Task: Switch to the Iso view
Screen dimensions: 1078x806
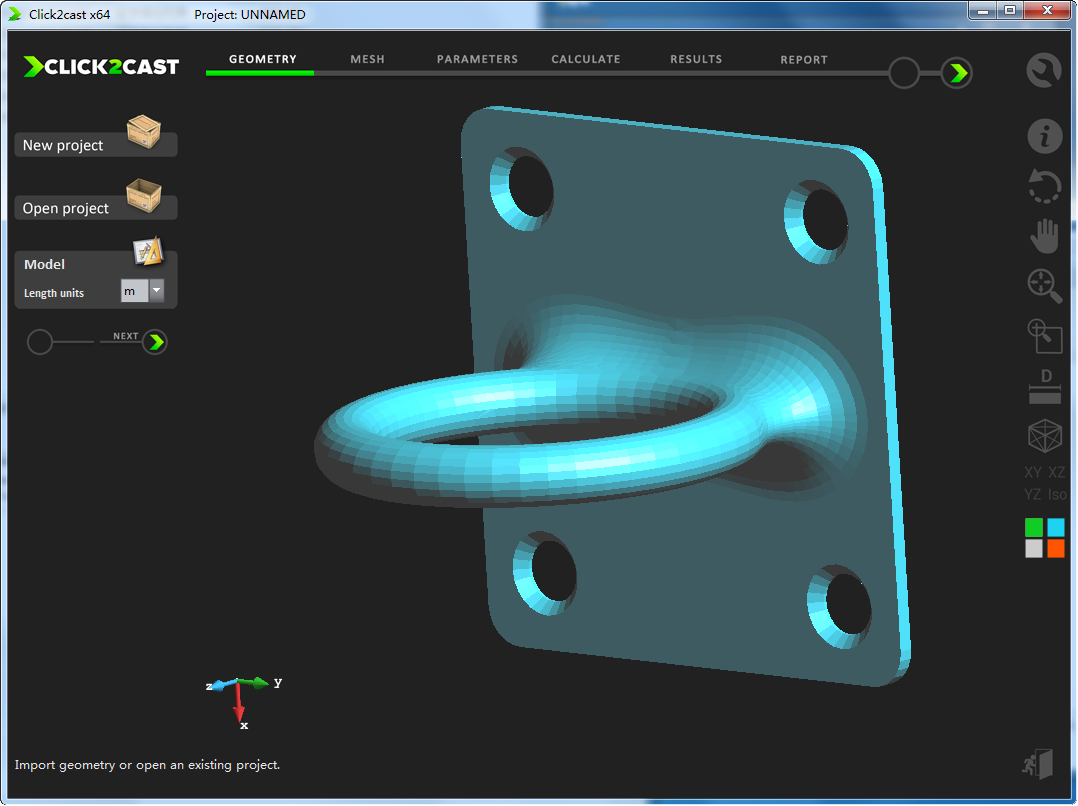Action: pyautogui.click(x=1056, y=494)
